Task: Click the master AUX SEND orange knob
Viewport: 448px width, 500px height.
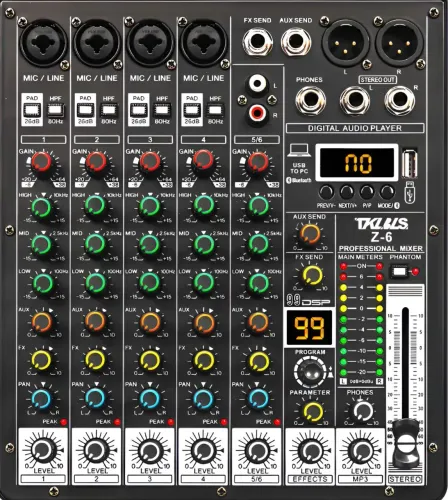Action: (310, 234)
